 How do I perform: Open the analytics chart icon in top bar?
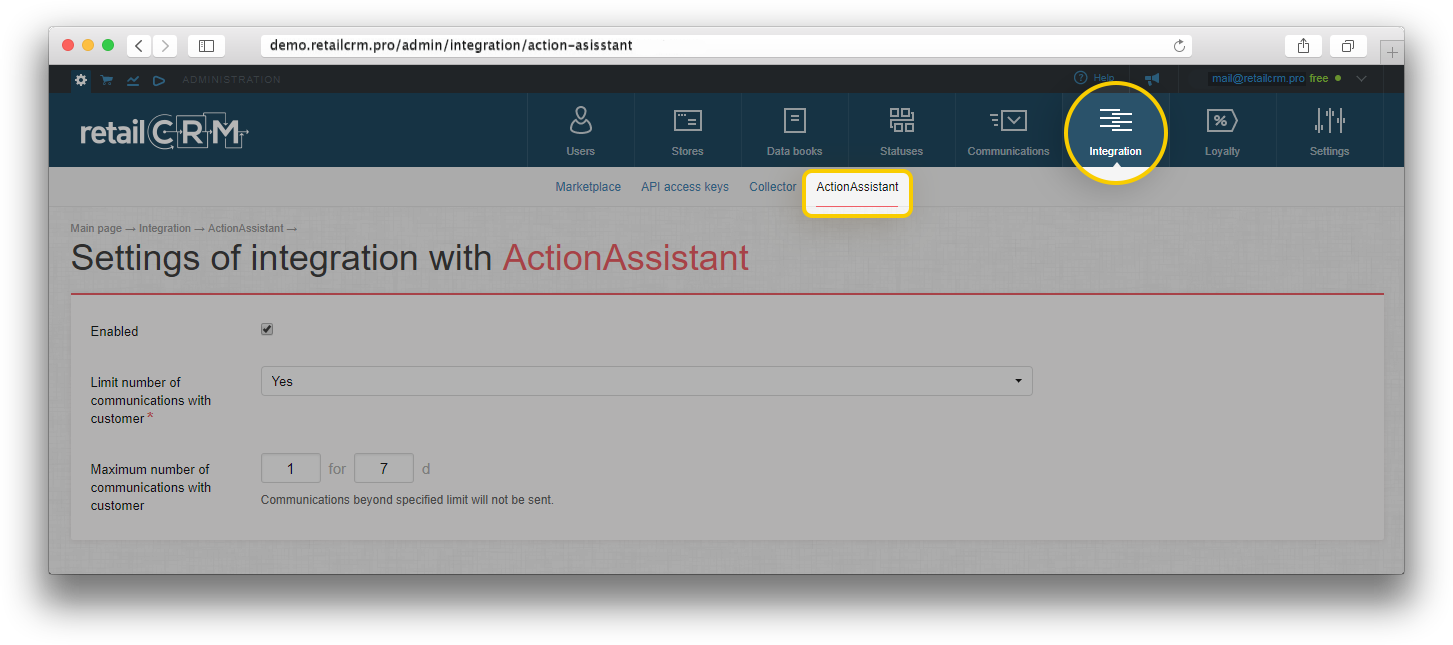132,79
